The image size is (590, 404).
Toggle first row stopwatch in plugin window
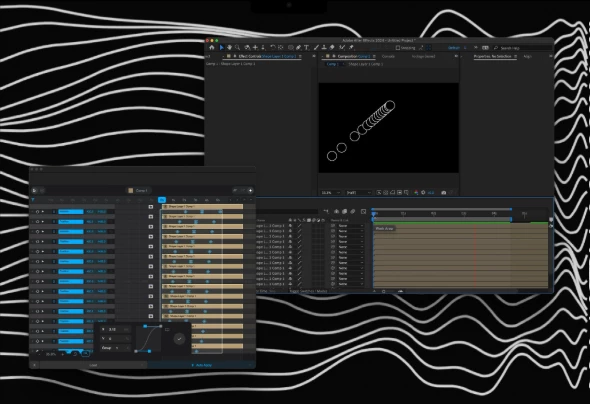(37, 211)
